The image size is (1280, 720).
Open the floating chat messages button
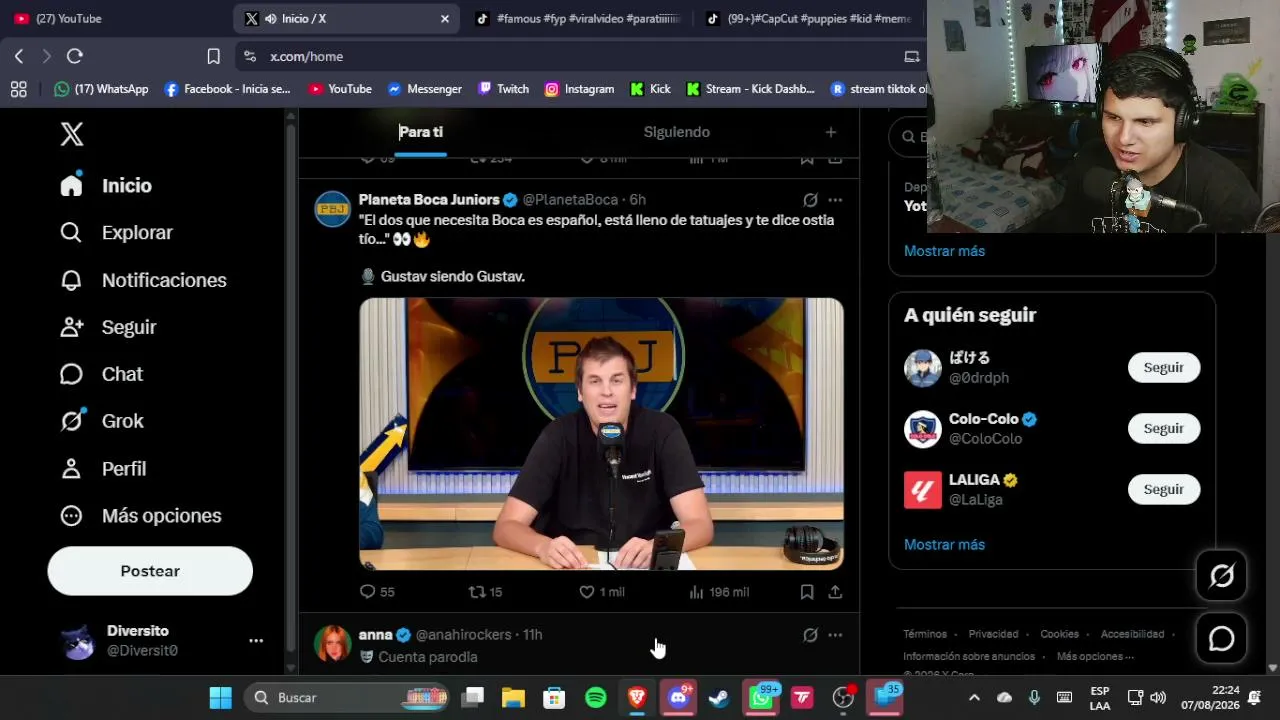pyautogui.click(x=1222, y=639)
